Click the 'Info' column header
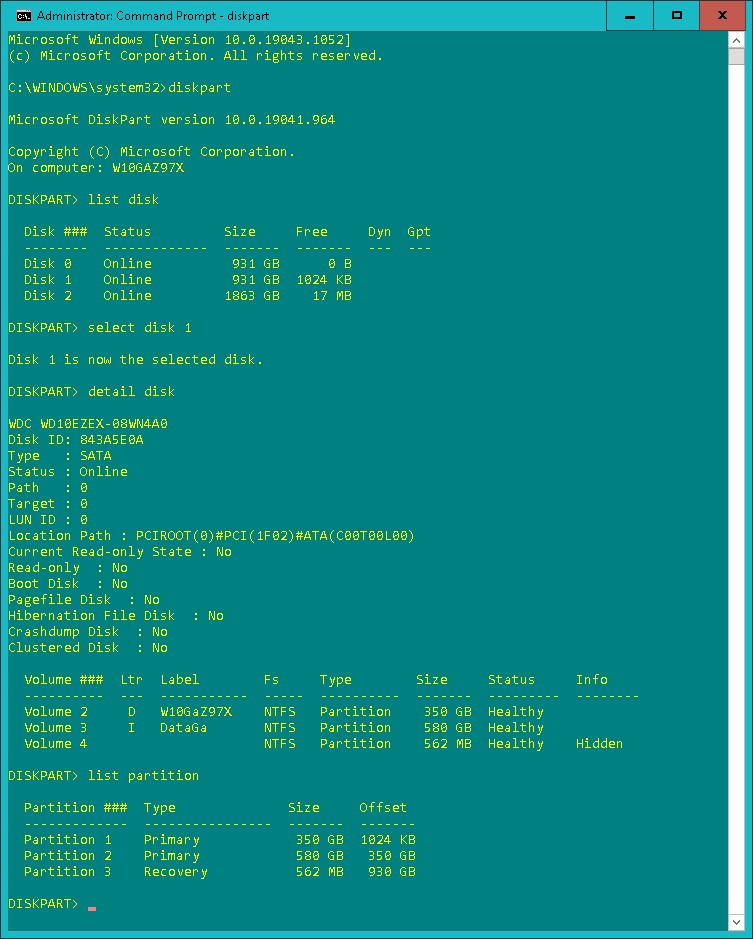This screenshot has width=753, height=939. [591, 680]
